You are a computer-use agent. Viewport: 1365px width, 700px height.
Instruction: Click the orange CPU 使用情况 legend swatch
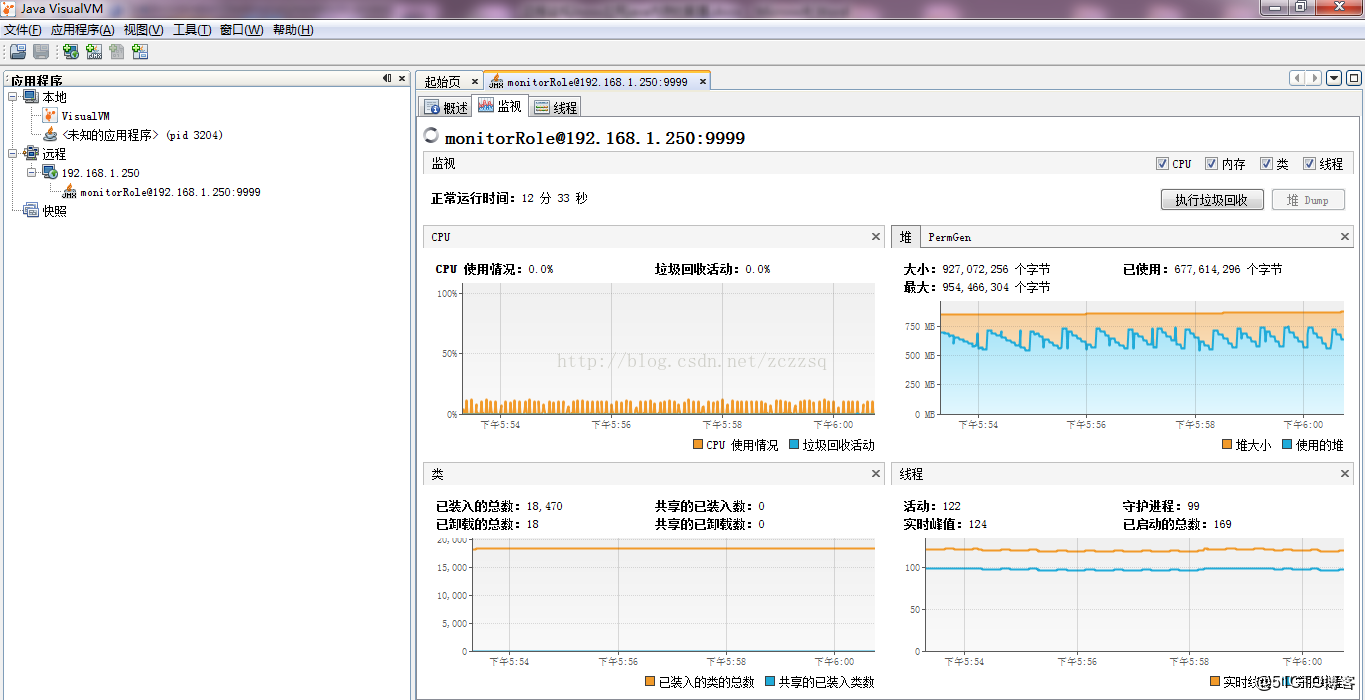click(697, 445)
